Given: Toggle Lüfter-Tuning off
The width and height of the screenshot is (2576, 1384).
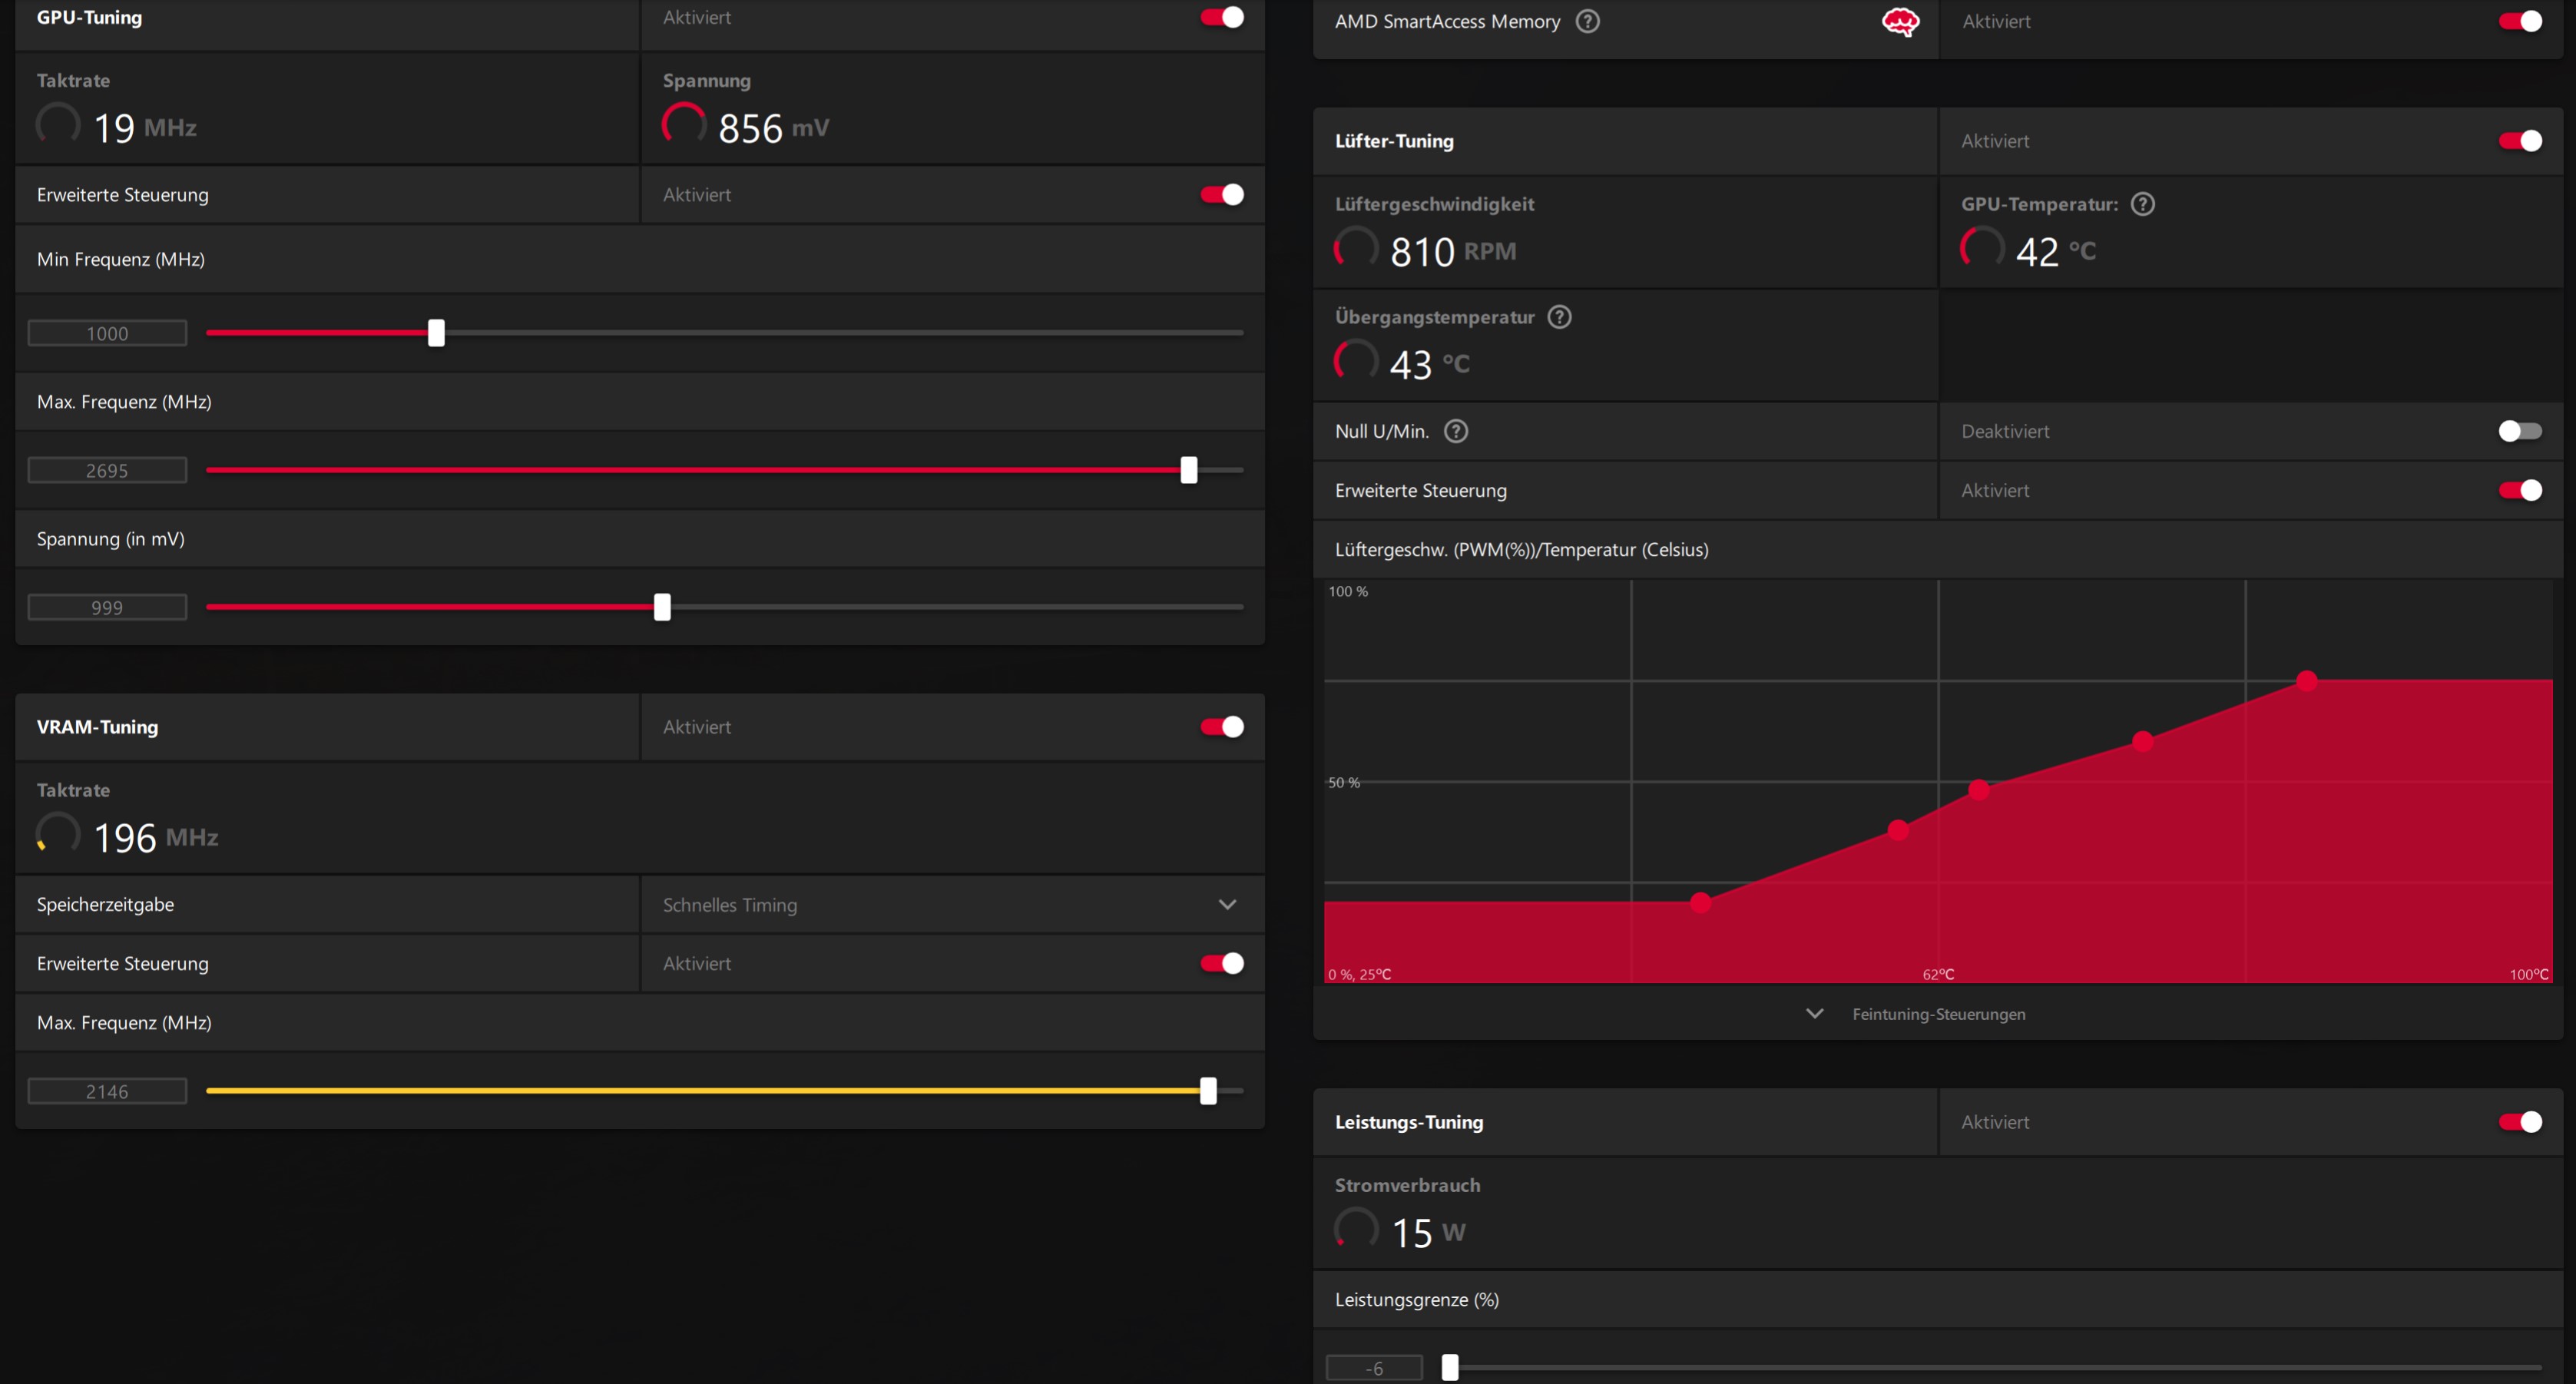Looking at the screenshot, I should (x=2519, y=141).
